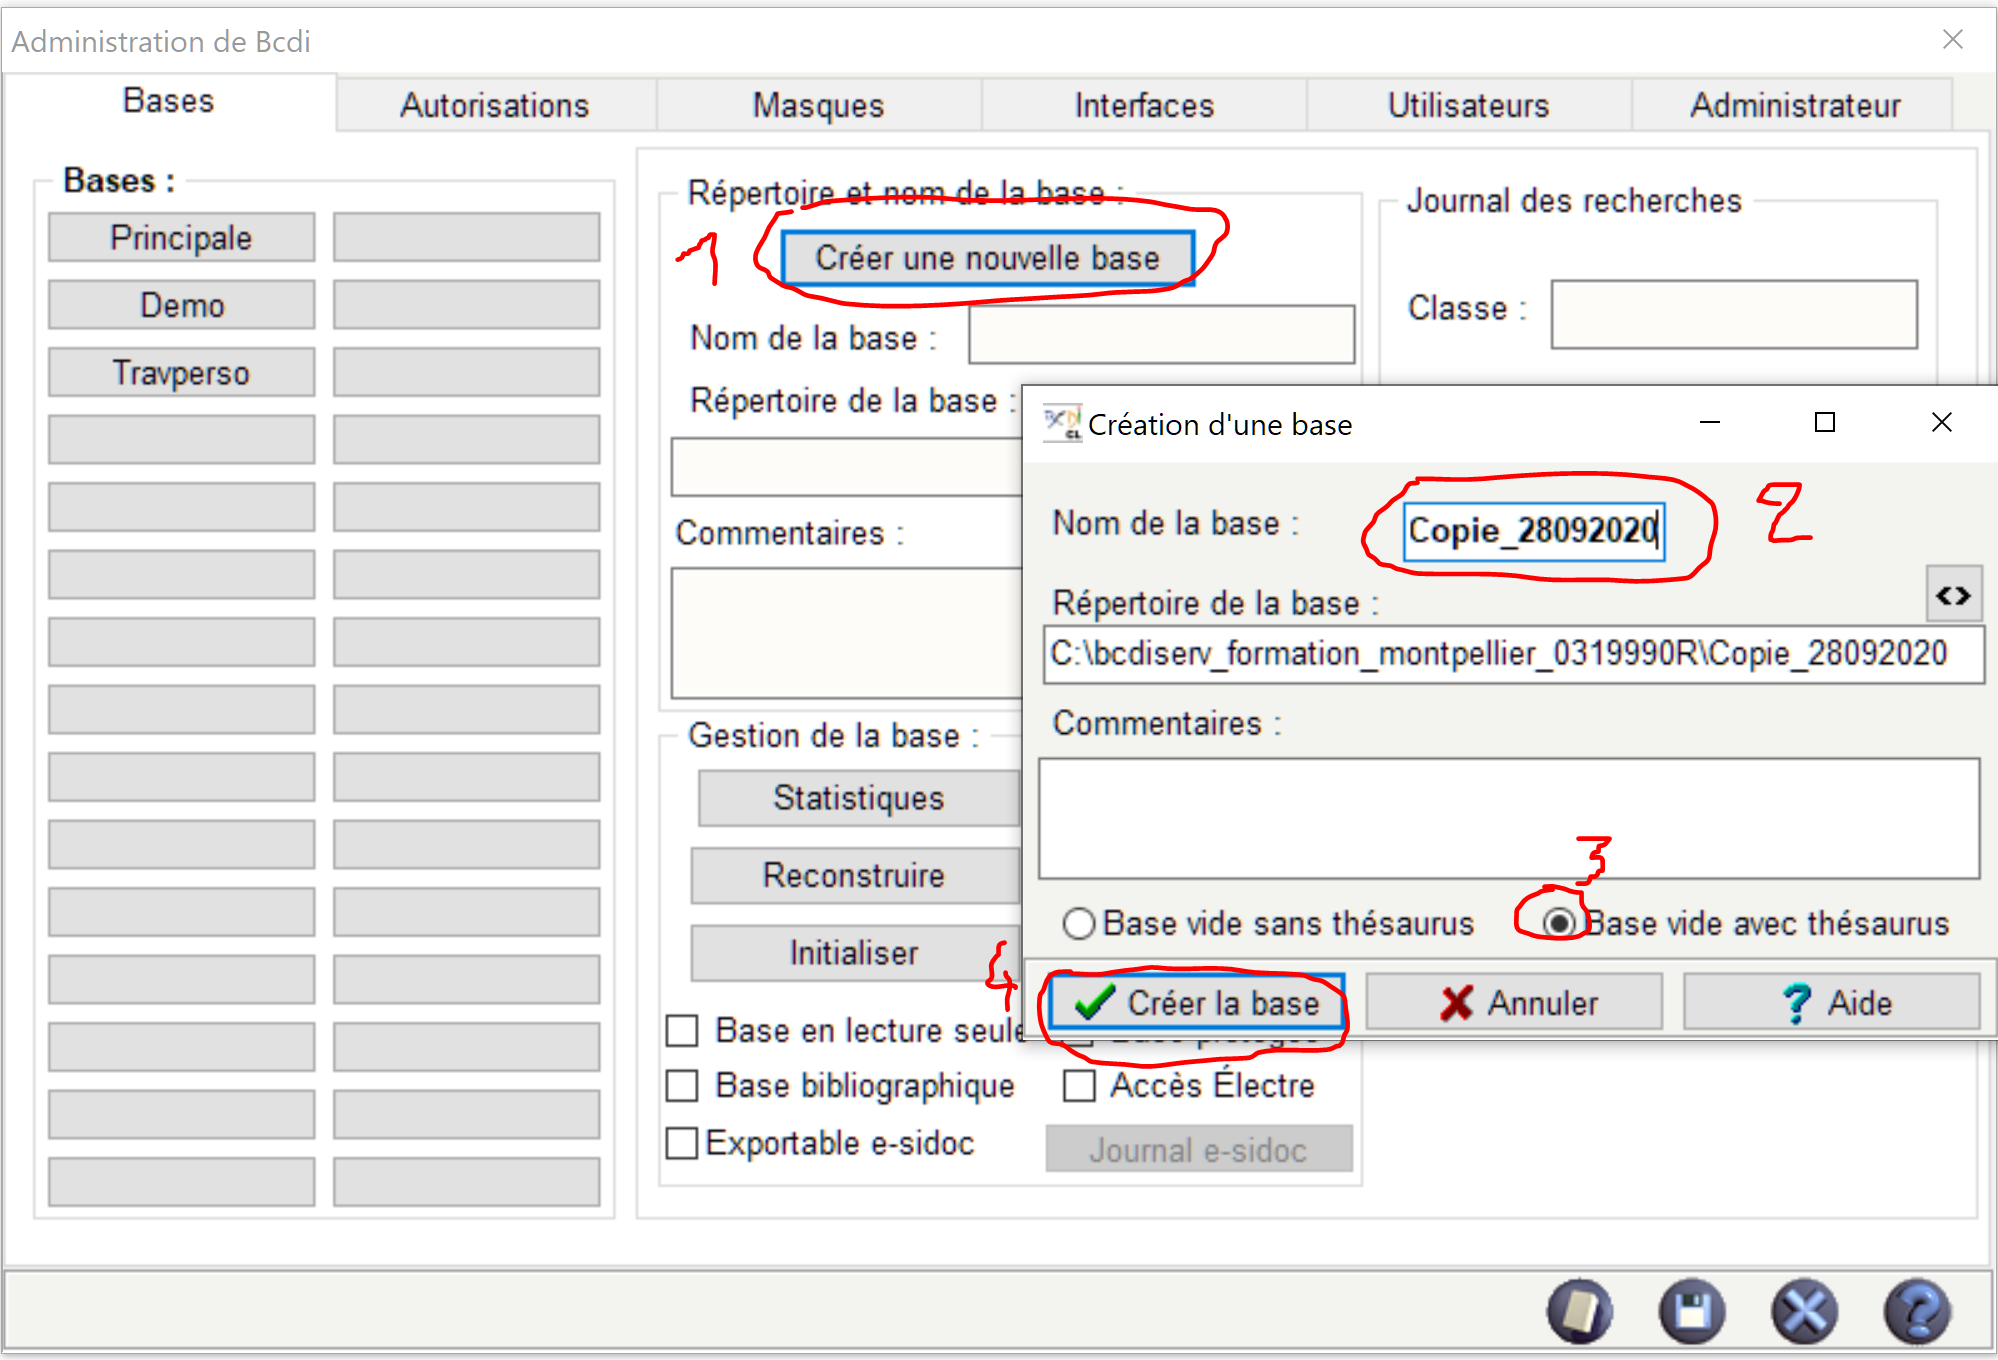Click the Statistiques button
The image size is (1998, 1360).
[x=859, y=798]
